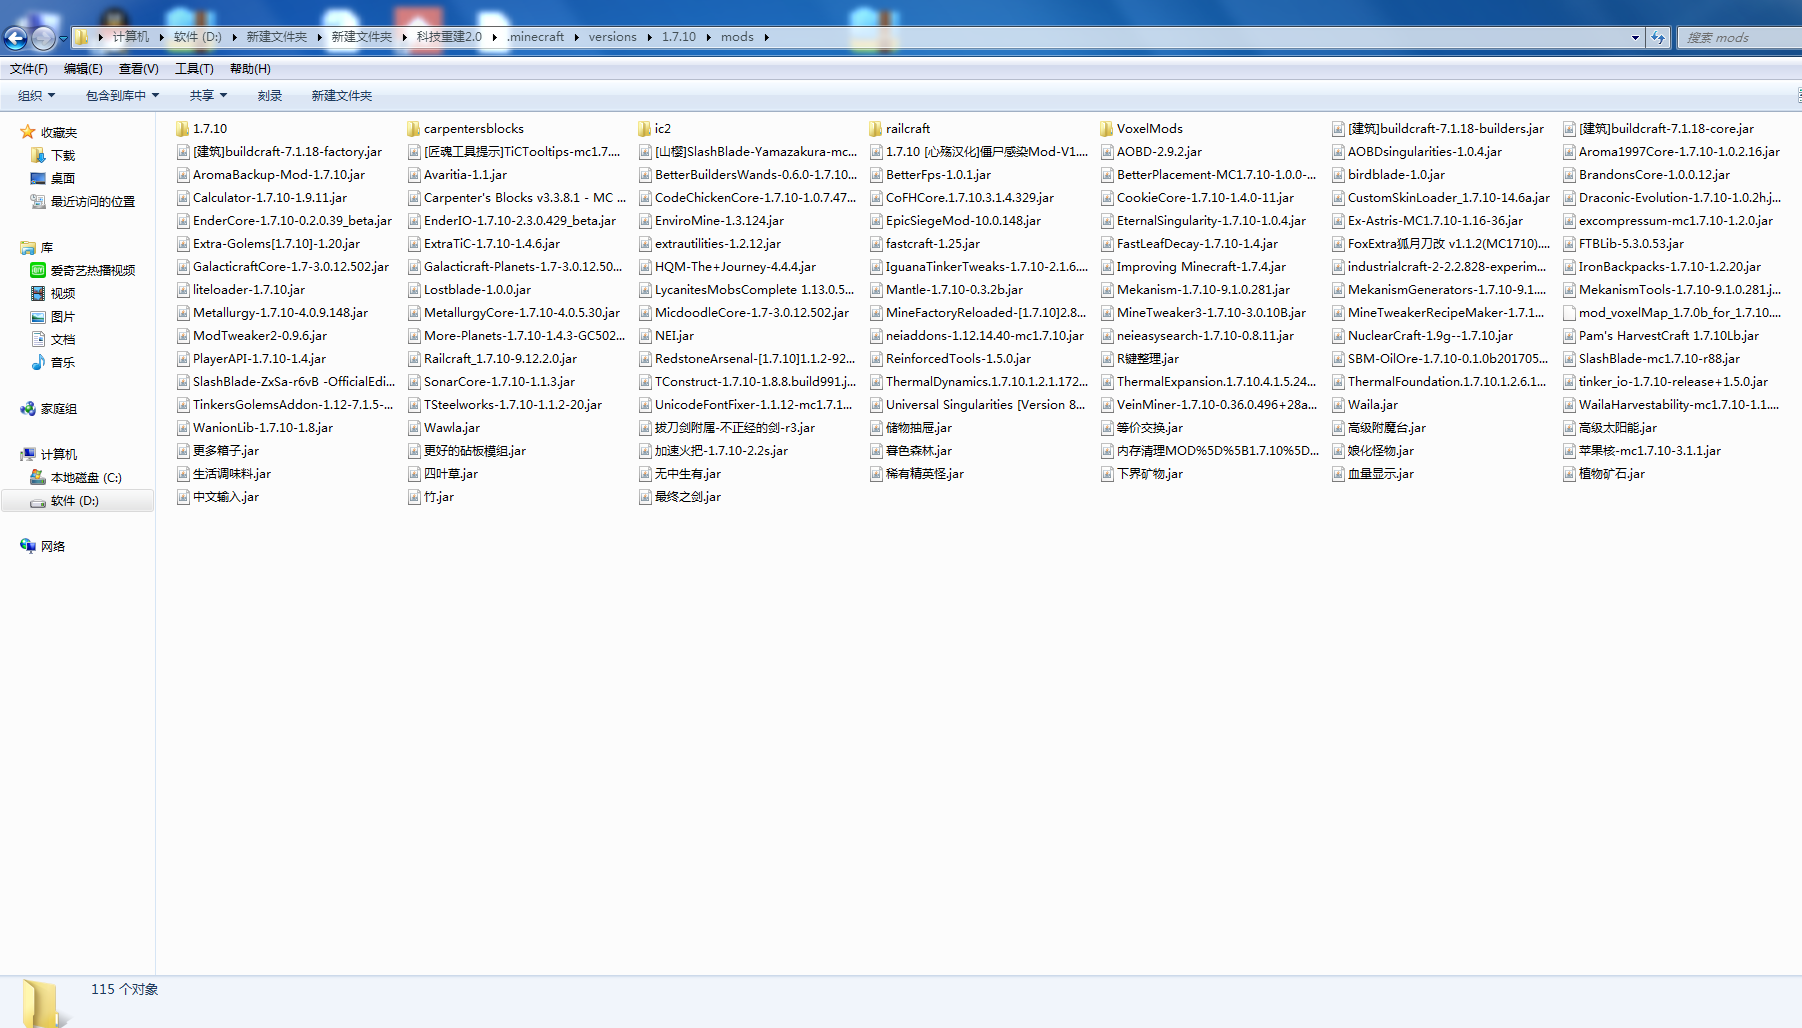Click the Back navigation arrow button
1802x1028 pixels.
(x=15, y=38)
